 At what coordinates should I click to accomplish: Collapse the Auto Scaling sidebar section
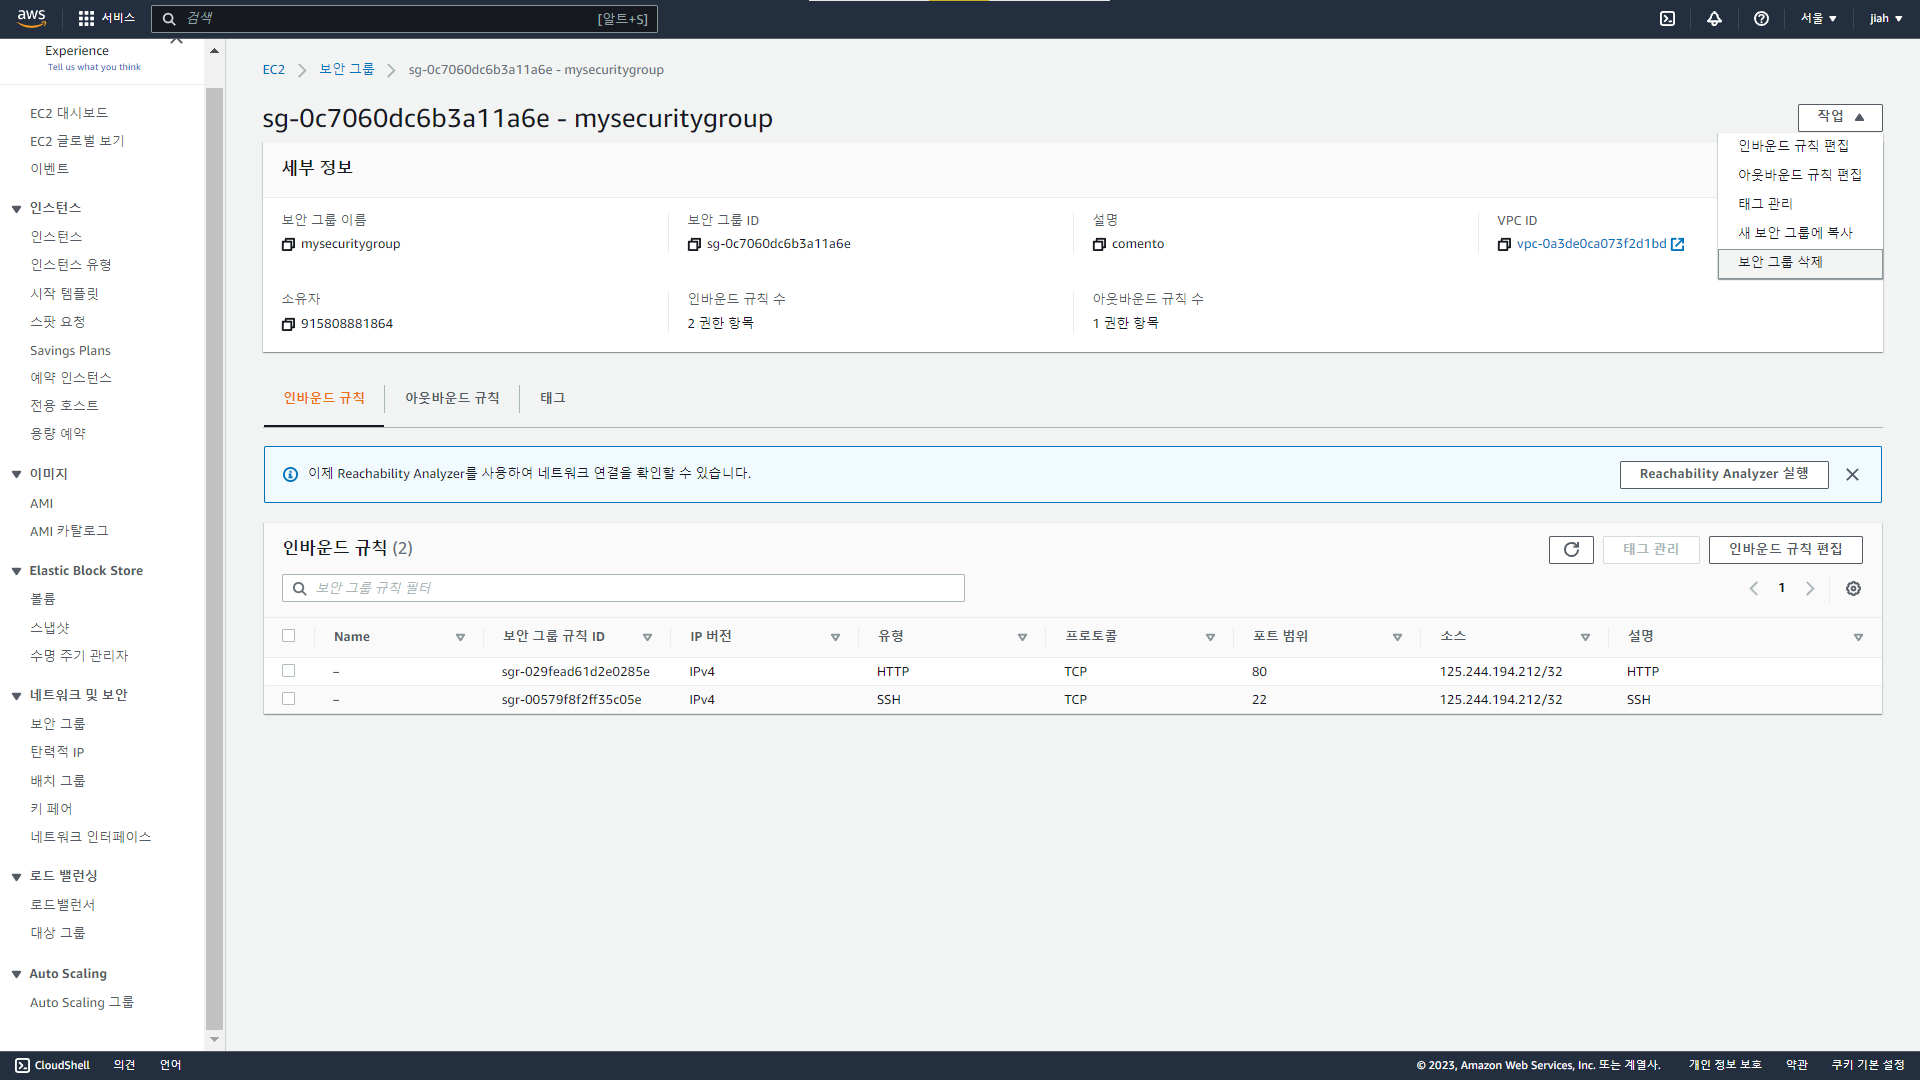click(x=16, y=975)
